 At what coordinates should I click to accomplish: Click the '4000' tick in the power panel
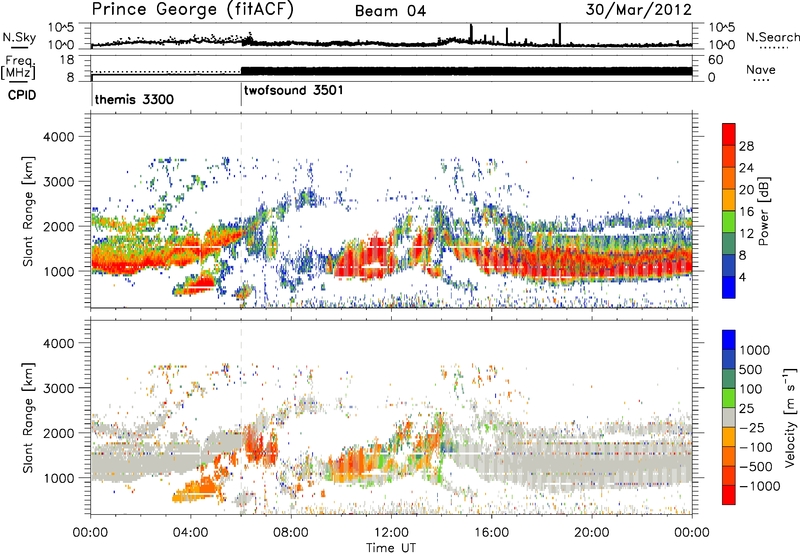[59, 137]
